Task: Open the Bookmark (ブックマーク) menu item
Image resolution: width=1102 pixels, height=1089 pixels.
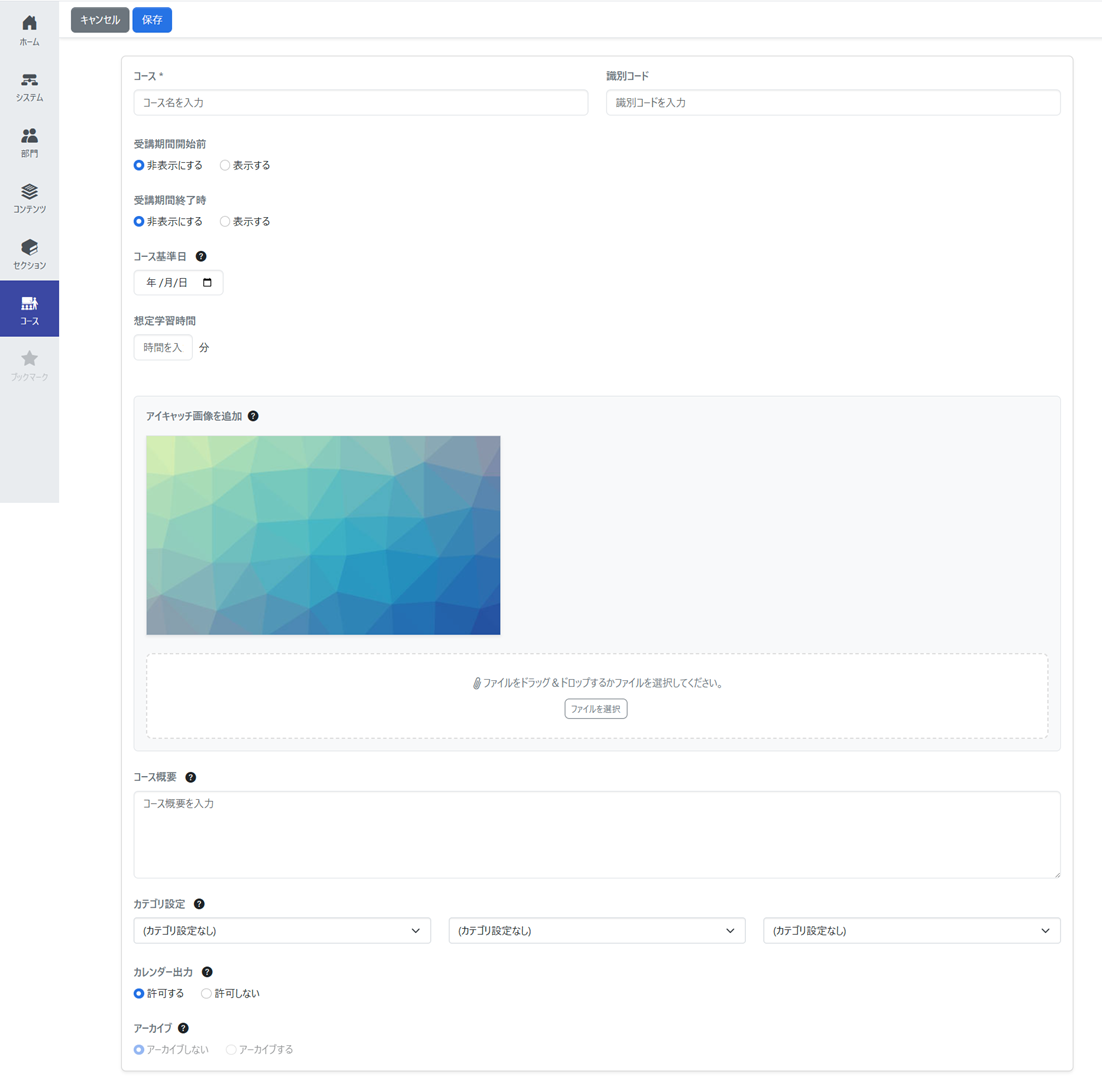Action: 29,365
